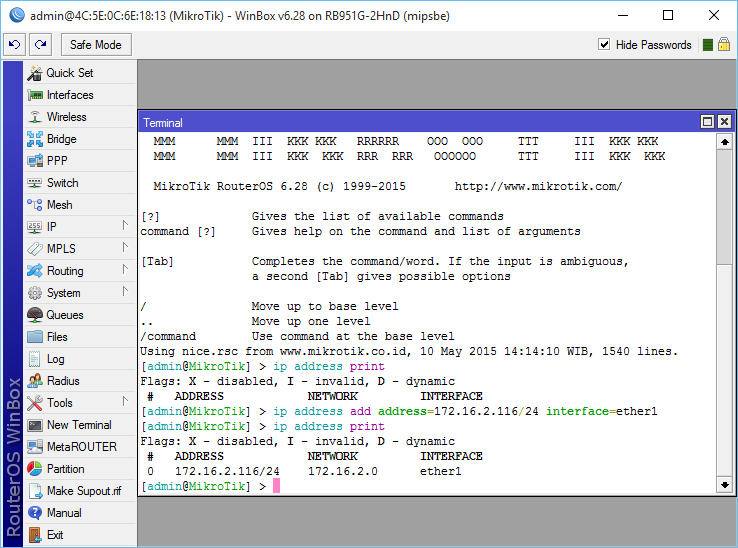Maximize the Terminal sub-window
This screenshot has height=548, width=738.
[x=707, y=122]
